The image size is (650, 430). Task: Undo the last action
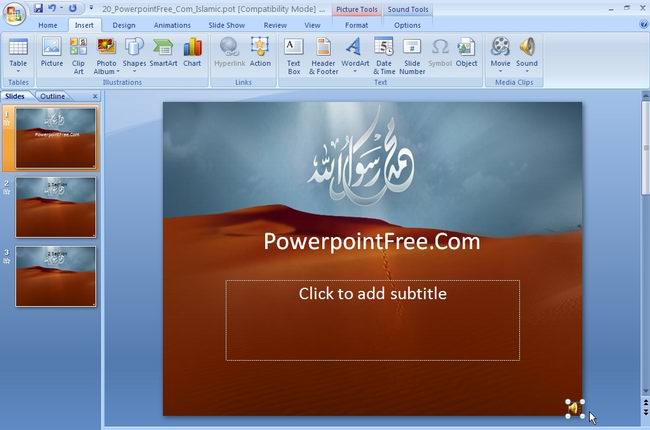pyautogui.click(x=52, y=8)
